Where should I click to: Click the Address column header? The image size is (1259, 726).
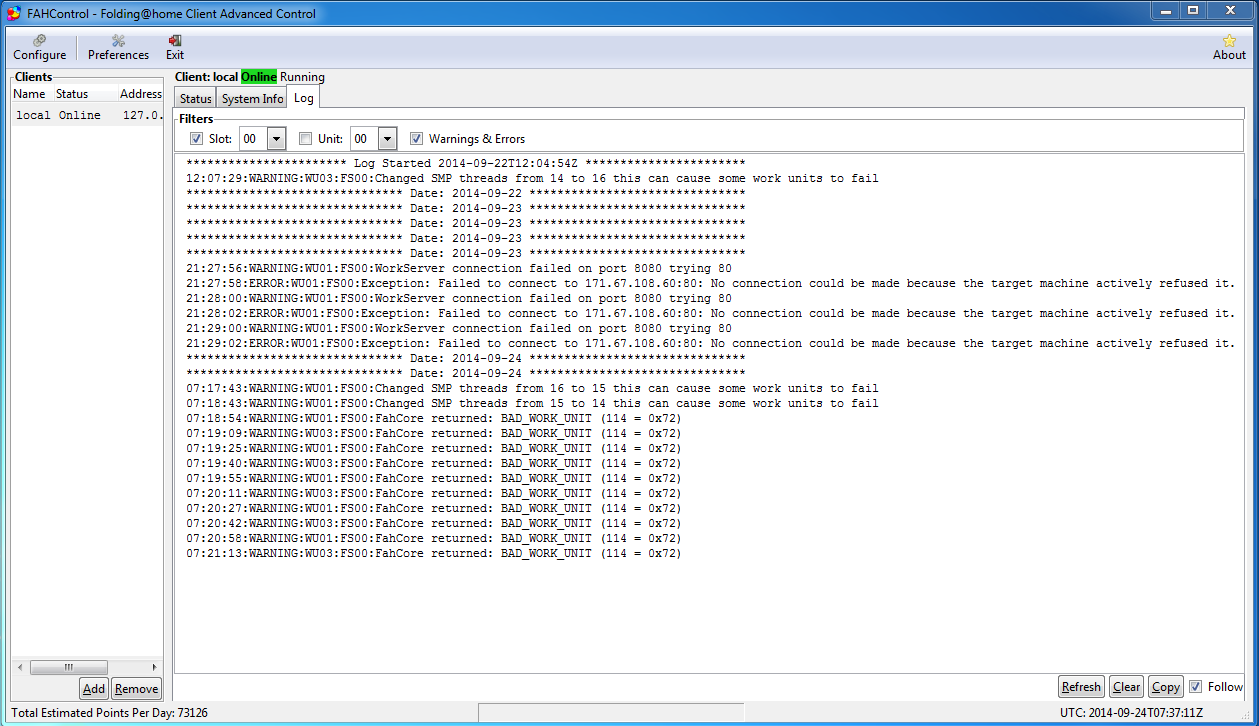coord(140,93)
